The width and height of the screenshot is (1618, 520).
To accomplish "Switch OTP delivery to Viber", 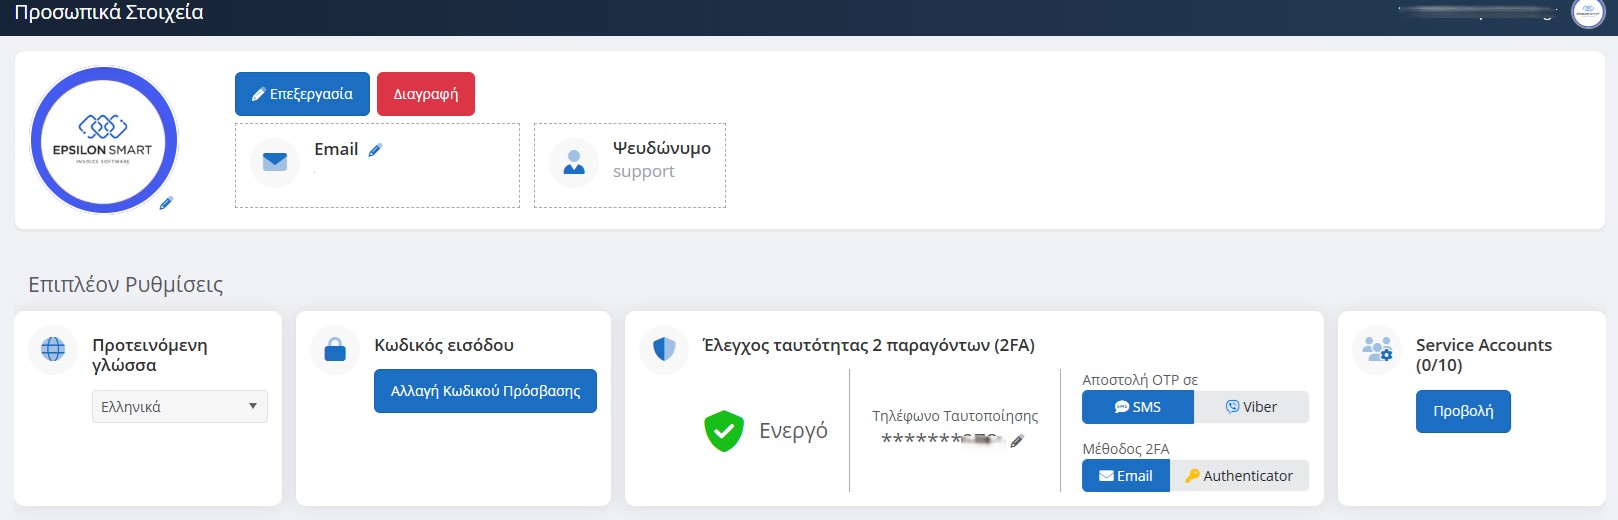I will click(x=1251, y=407).
